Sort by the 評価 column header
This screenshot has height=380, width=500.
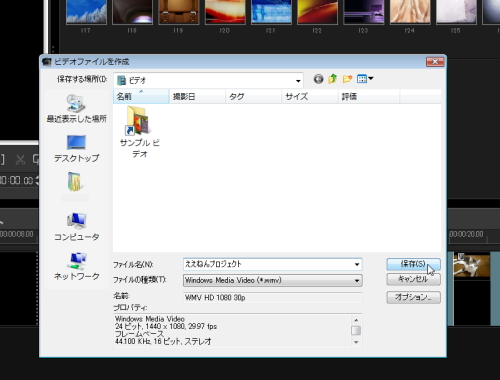coord(369,97)
